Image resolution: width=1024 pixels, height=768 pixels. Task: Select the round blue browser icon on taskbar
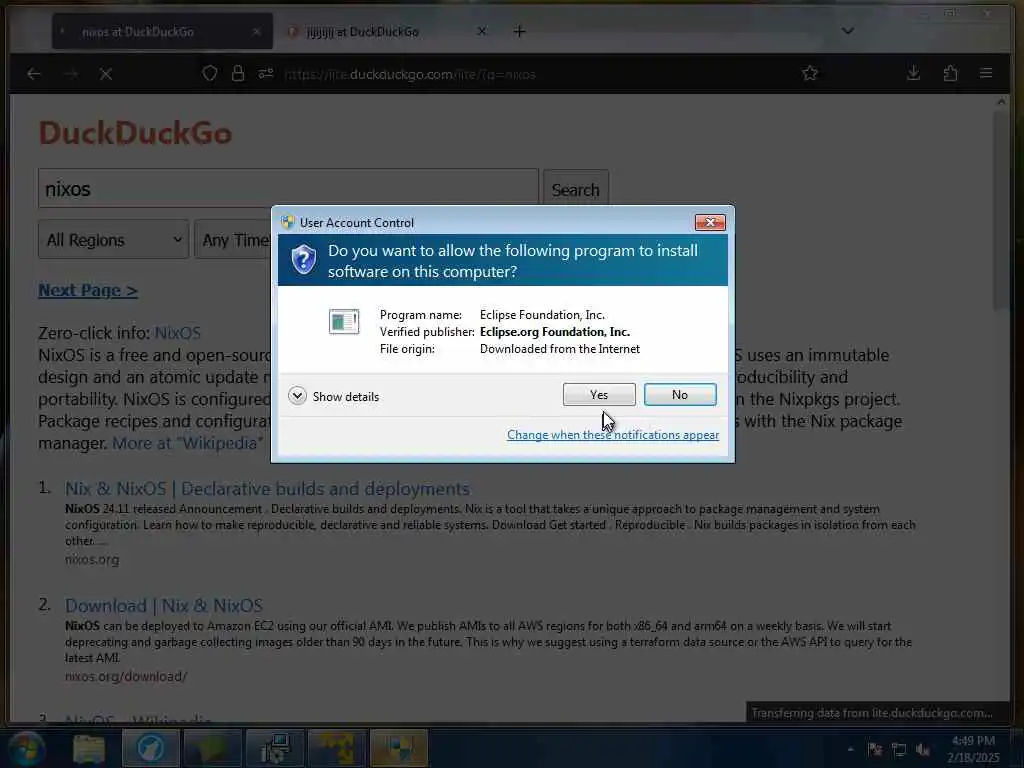(150, 748)
